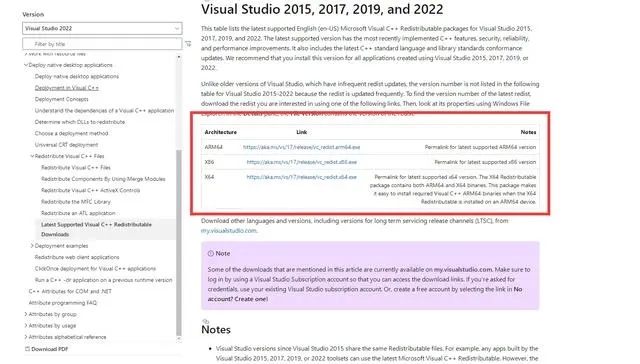Image resolution: width=640 pixels, height=364 pixels.
Task: Expand the Attributes by usage node
Action: 26,326
